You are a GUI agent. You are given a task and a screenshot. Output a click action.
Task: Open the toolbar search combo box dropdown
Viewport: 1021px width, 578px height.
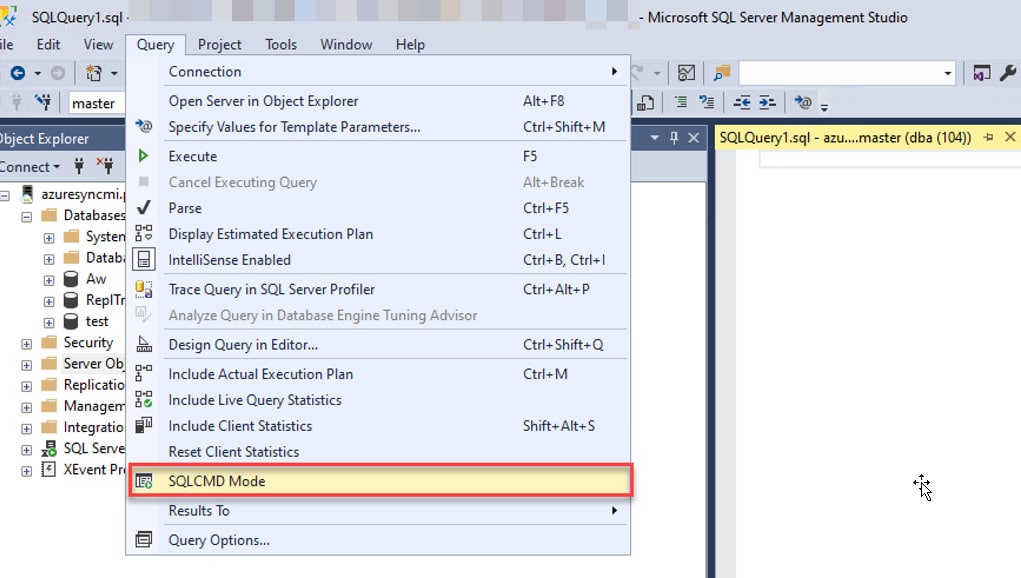[x=947, y=73]
